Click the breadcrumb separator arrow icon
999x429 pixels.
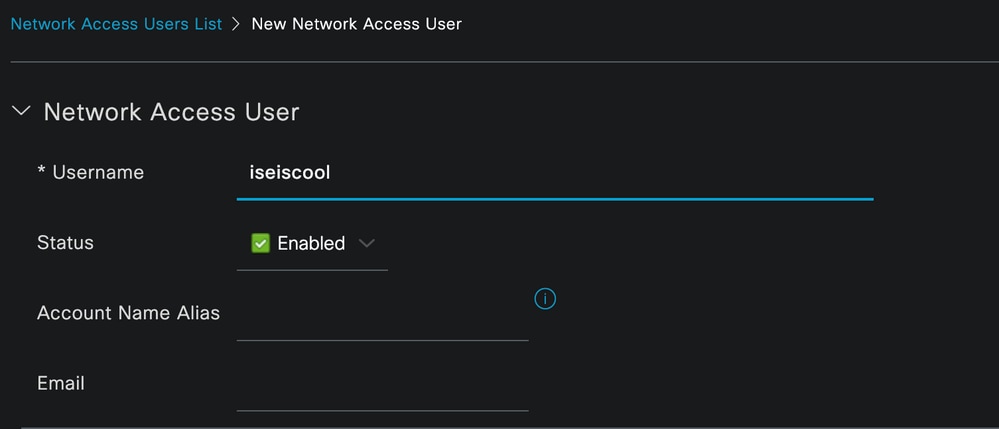(x=236, y=24)
